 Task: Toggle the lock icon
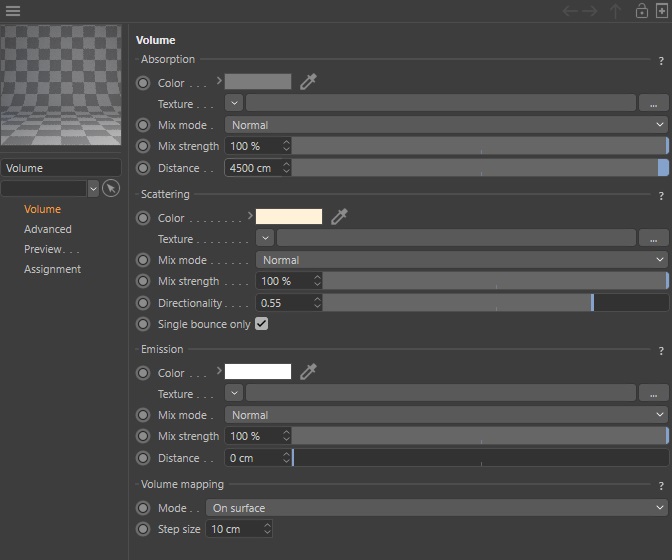tap(642, 11)
